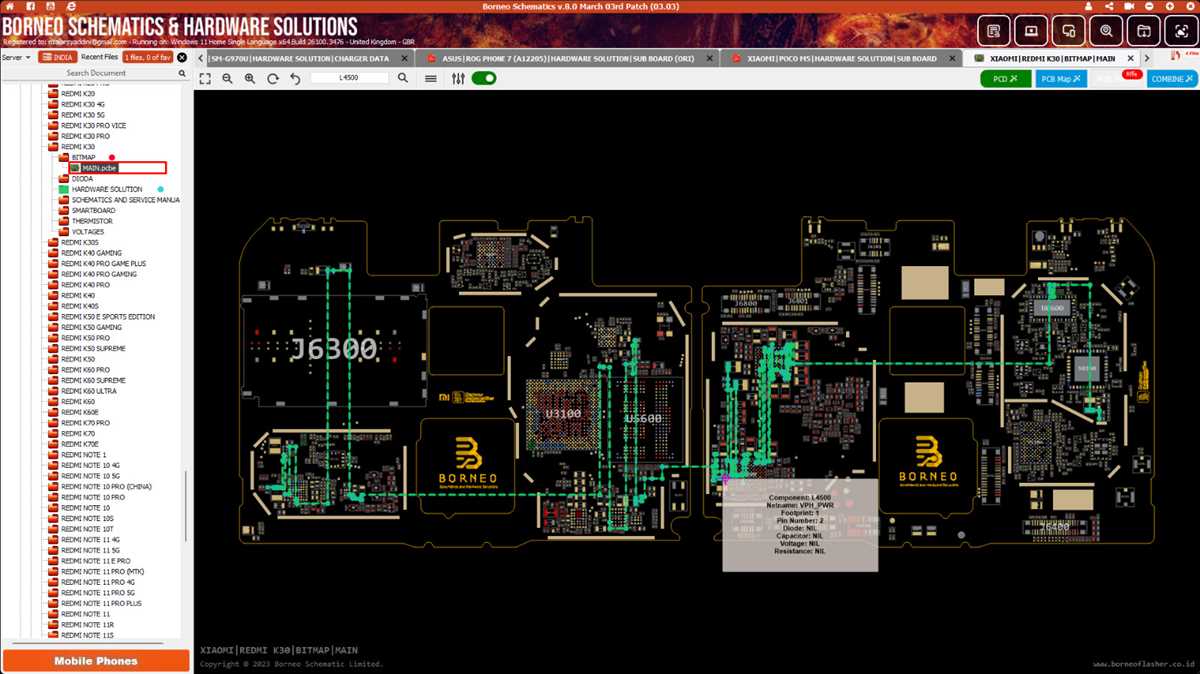1200x674 pixels.
Task: Click the component search box showing L4500
Action: tap(350, 78)
